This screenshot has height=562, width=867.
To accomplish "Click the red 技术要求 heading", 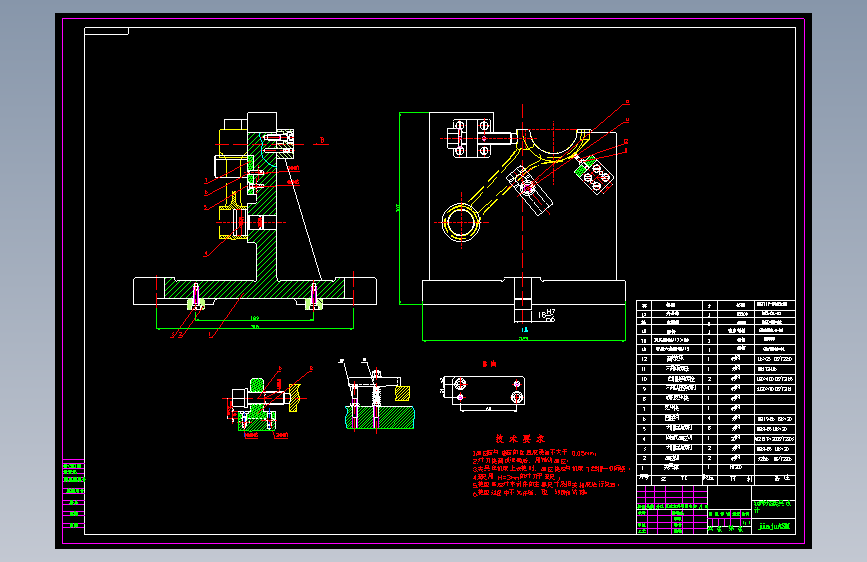I will pyautogui.click(x=520, y=439).
